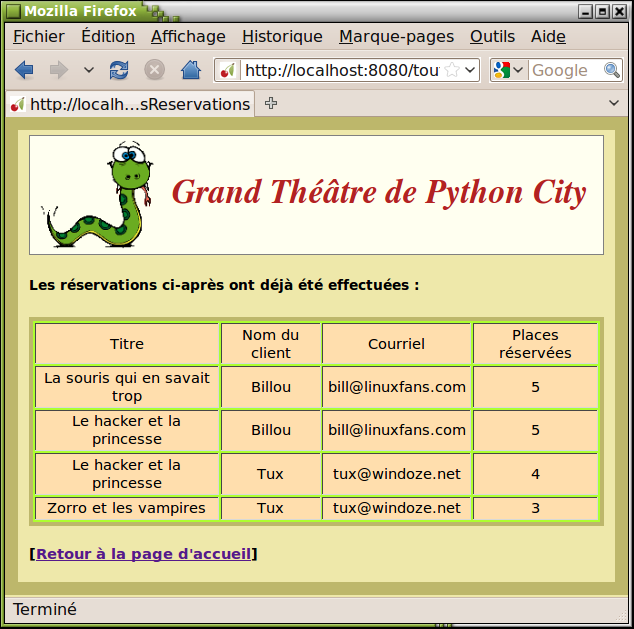The image size is (634, 629).
Task: Click in the Google search box
Action: click(563, 70)
